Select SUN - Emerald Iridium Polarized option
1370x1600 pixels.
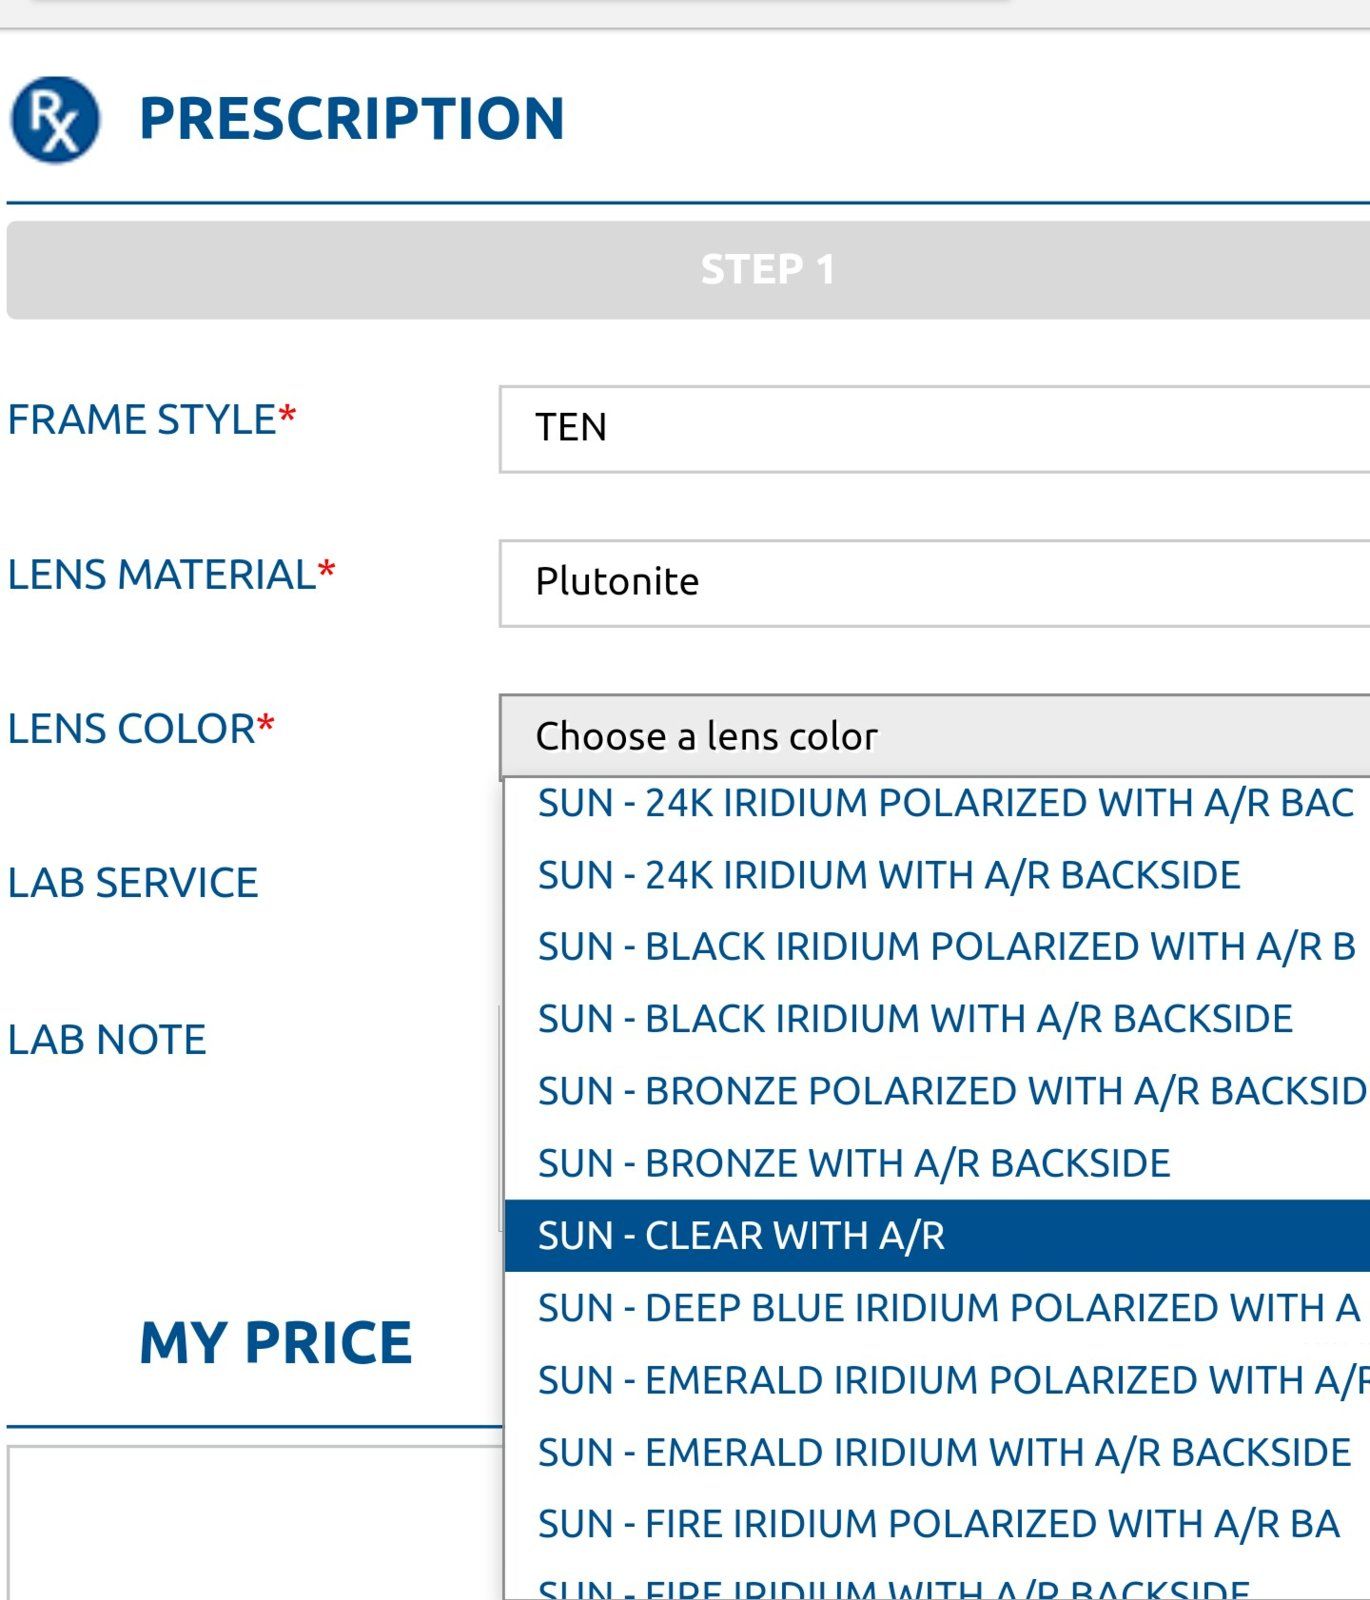950,1381
